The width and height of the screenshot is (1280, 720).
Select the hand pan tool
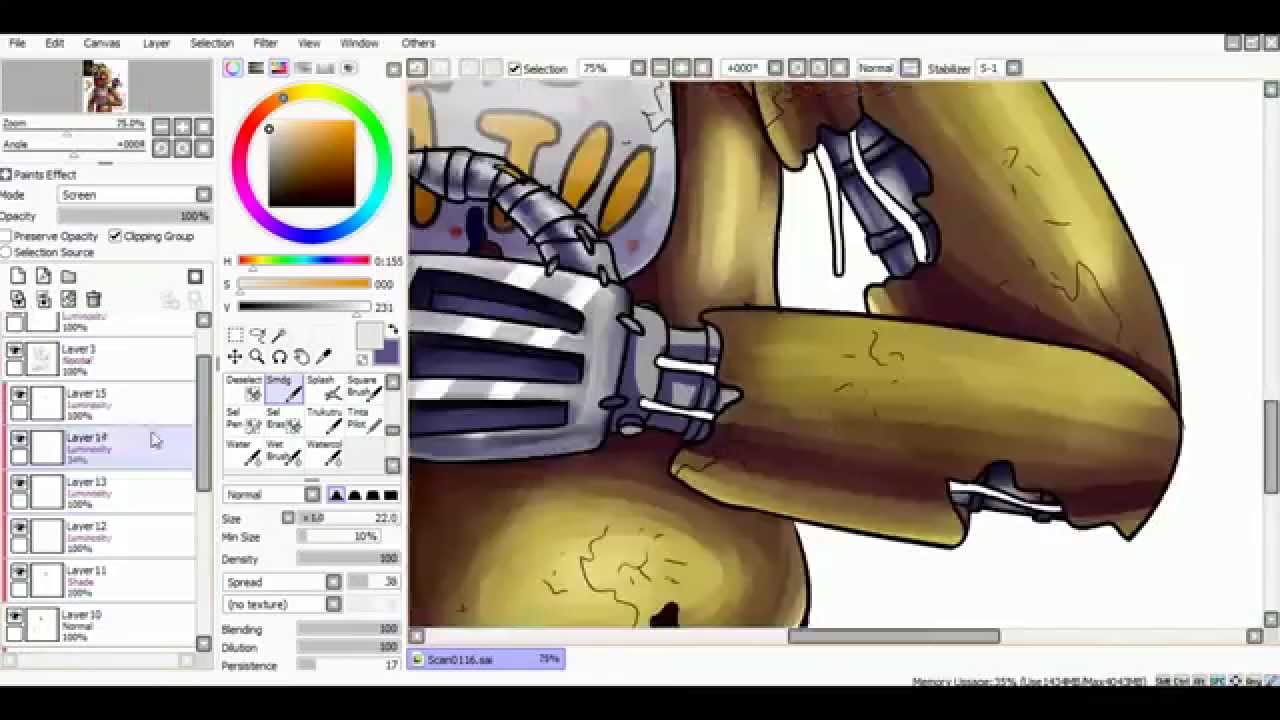click(301, 357)
